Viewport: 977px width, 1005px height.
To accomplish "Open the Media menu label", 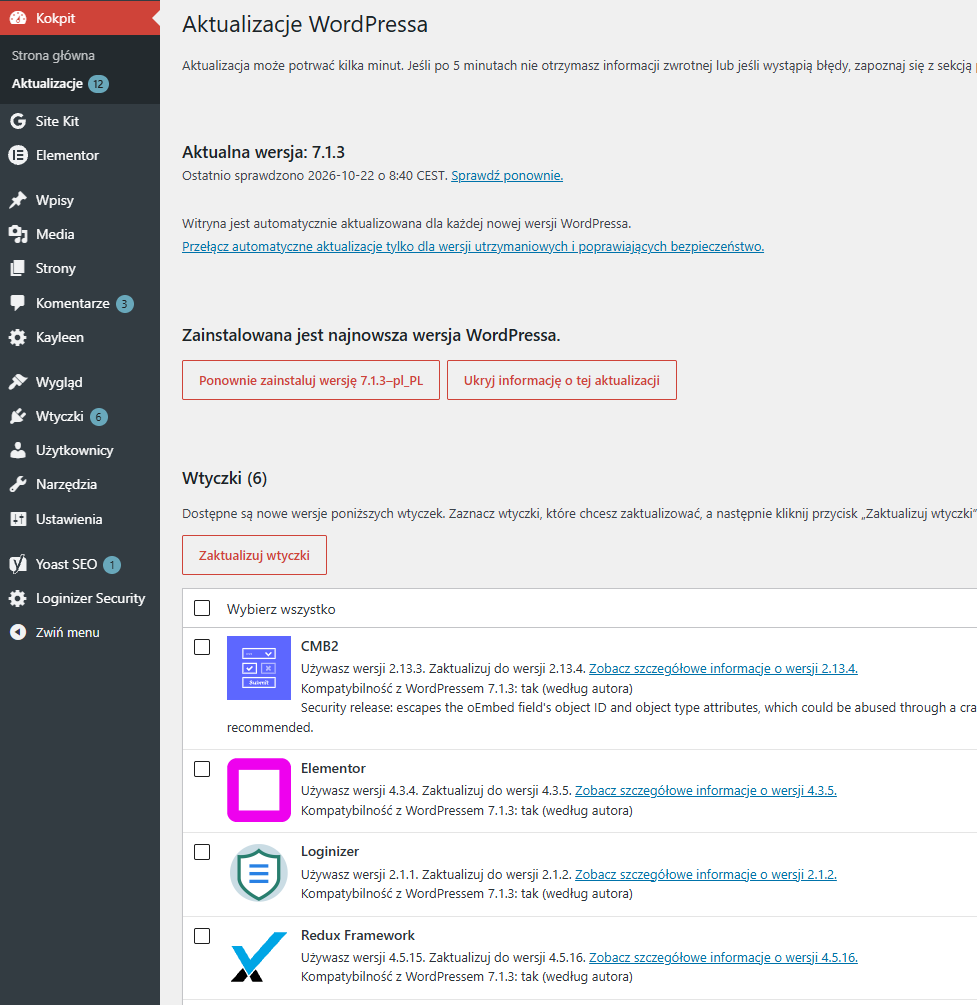I will [x=55, y=235].
